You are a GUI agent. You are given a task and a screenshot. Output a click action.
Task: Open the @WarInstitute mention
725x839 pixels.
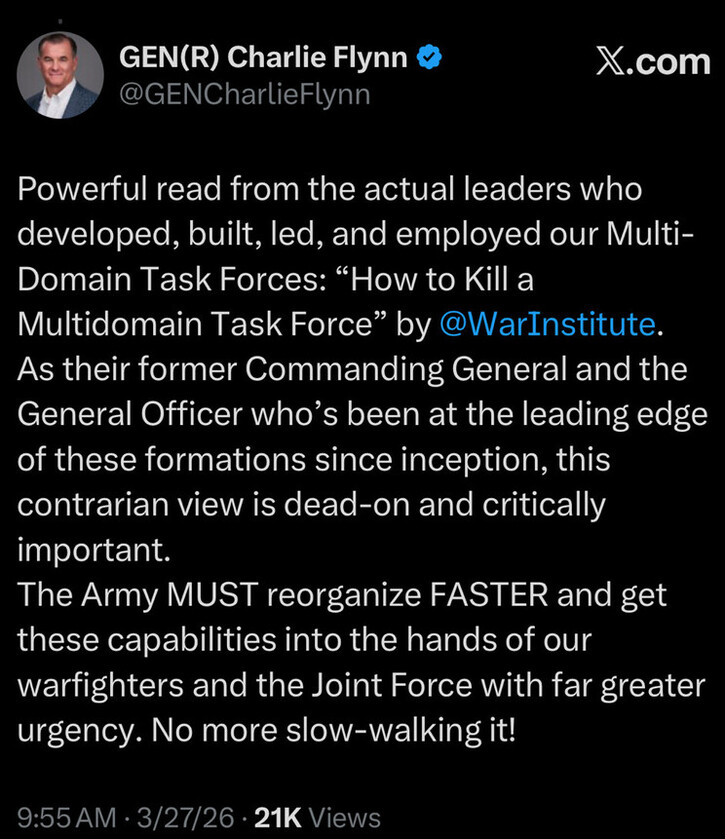click(548, 324)
